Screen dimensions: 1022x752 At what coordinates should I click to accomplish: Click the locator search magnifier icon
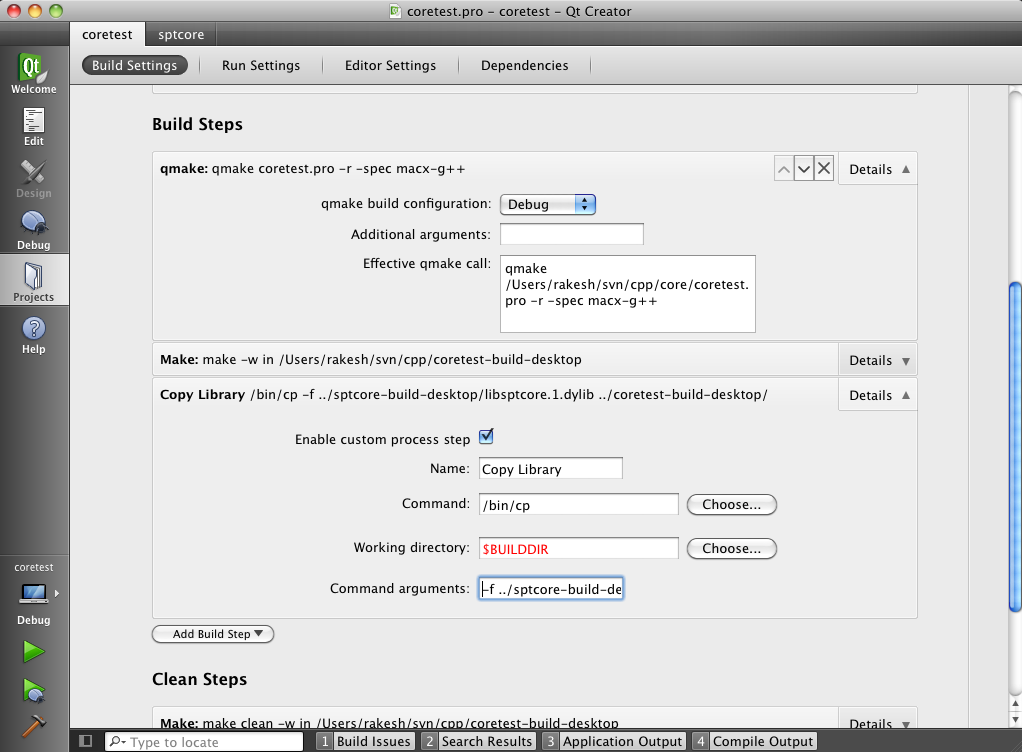pyautogui.click(x=117, y=742)
